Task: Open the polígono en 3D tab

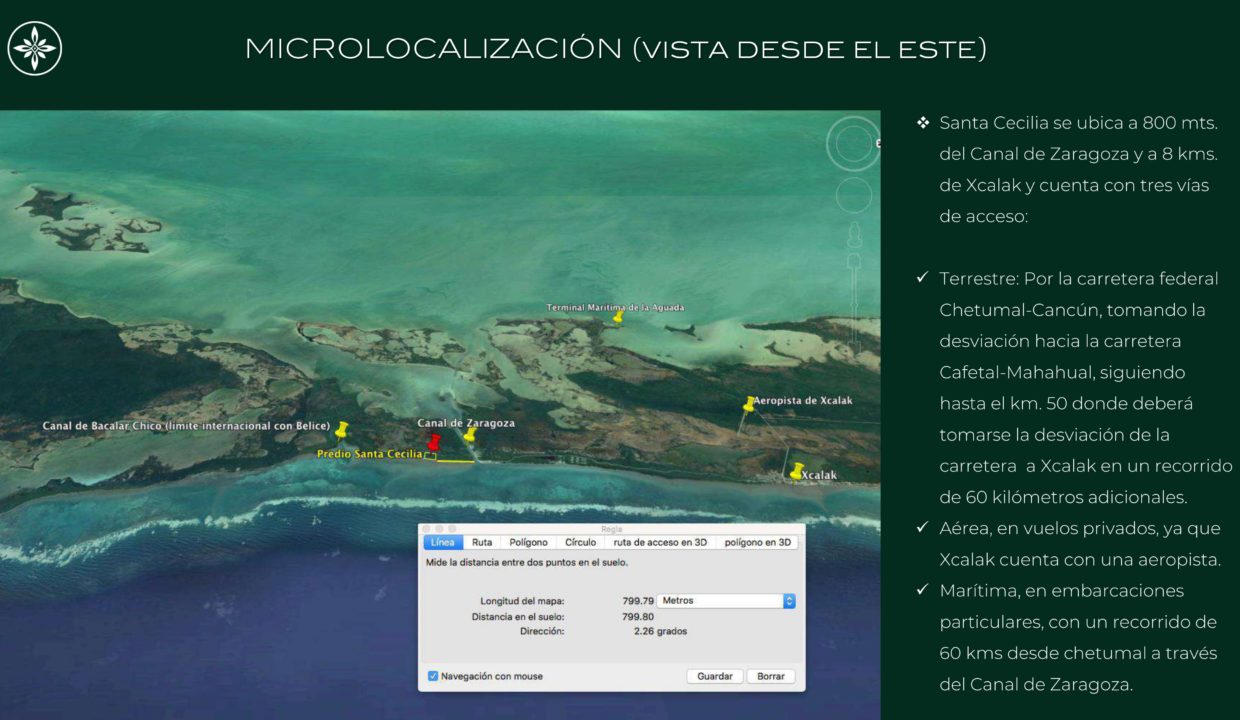Action: click(x=757, y=542)
